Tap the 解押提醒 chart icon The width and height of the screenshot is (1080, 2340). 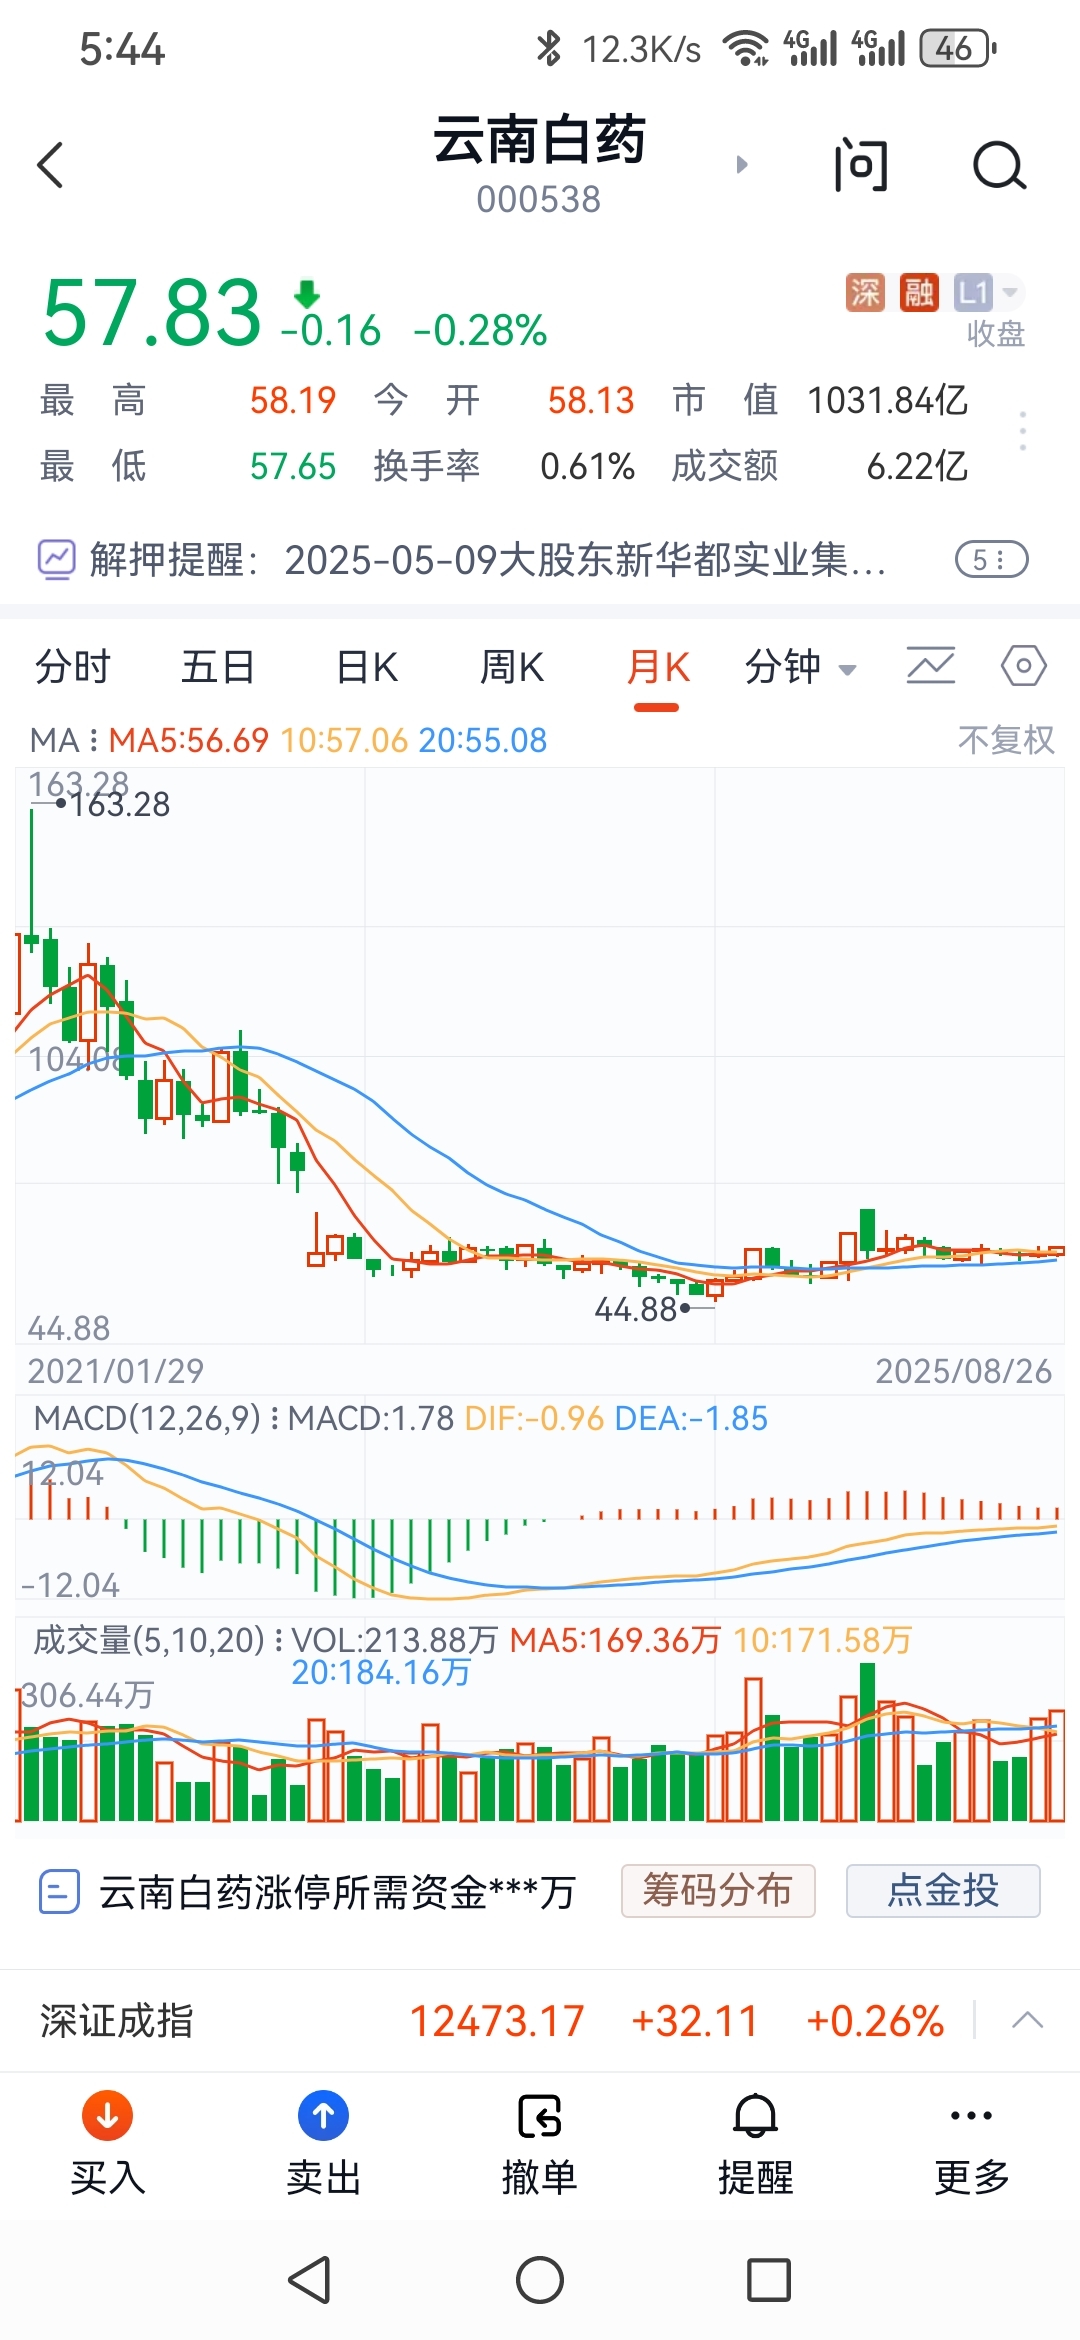56,559
